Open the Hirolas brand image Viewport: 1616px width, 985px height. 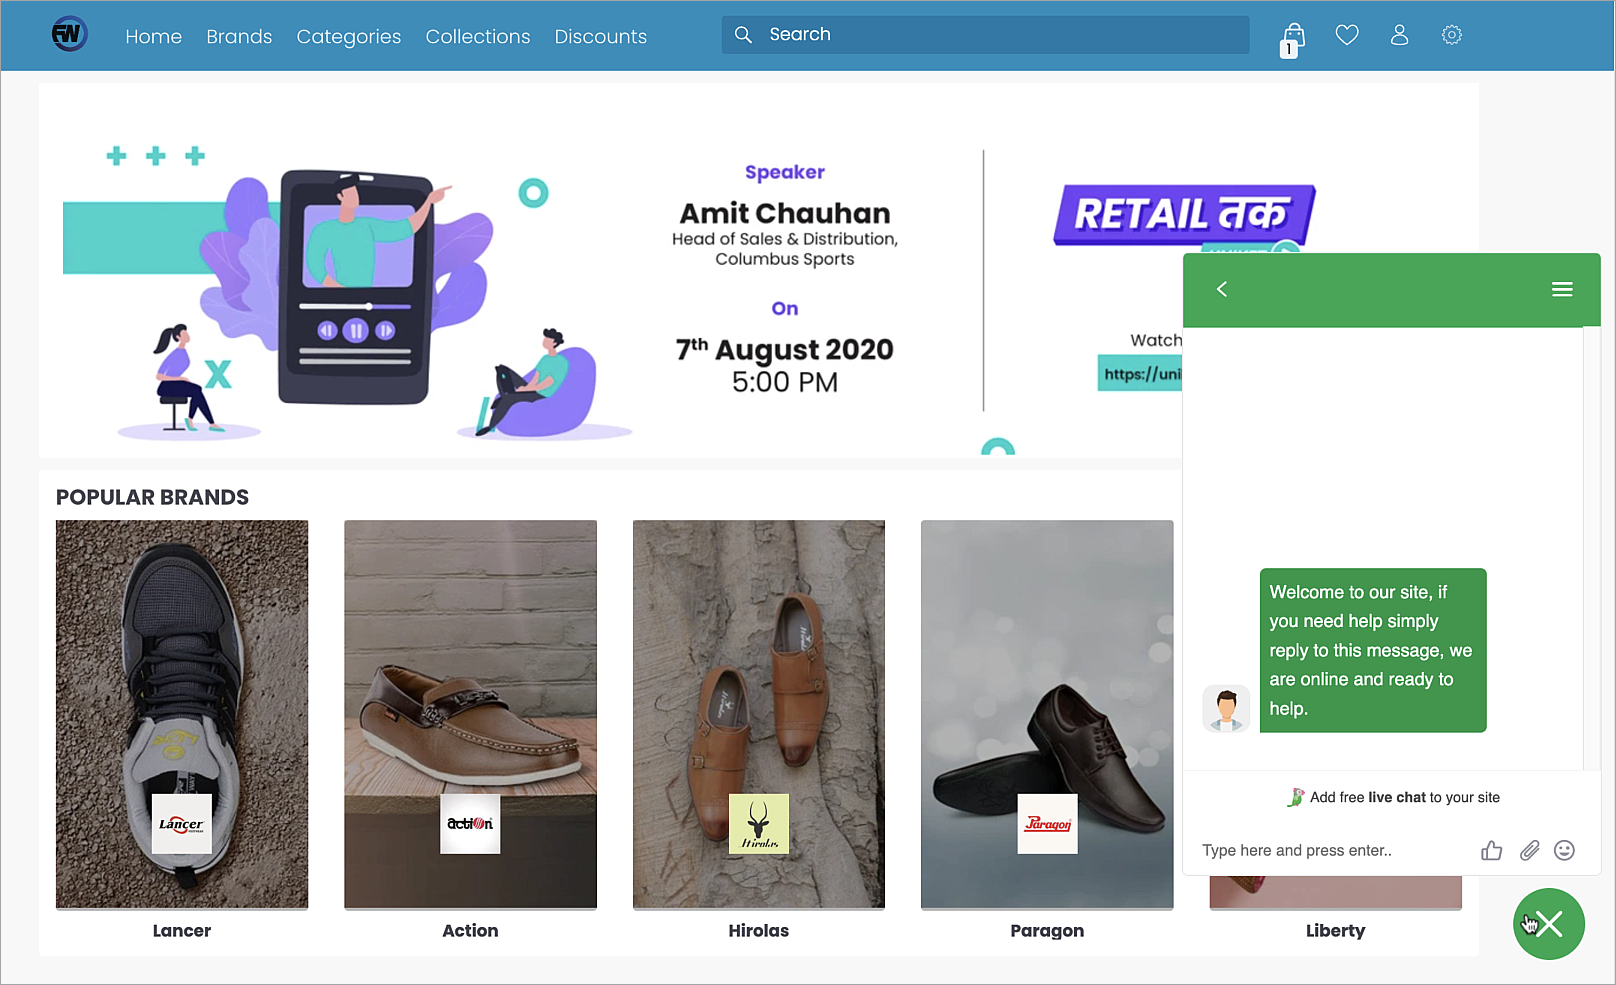[x=759, y=714]
